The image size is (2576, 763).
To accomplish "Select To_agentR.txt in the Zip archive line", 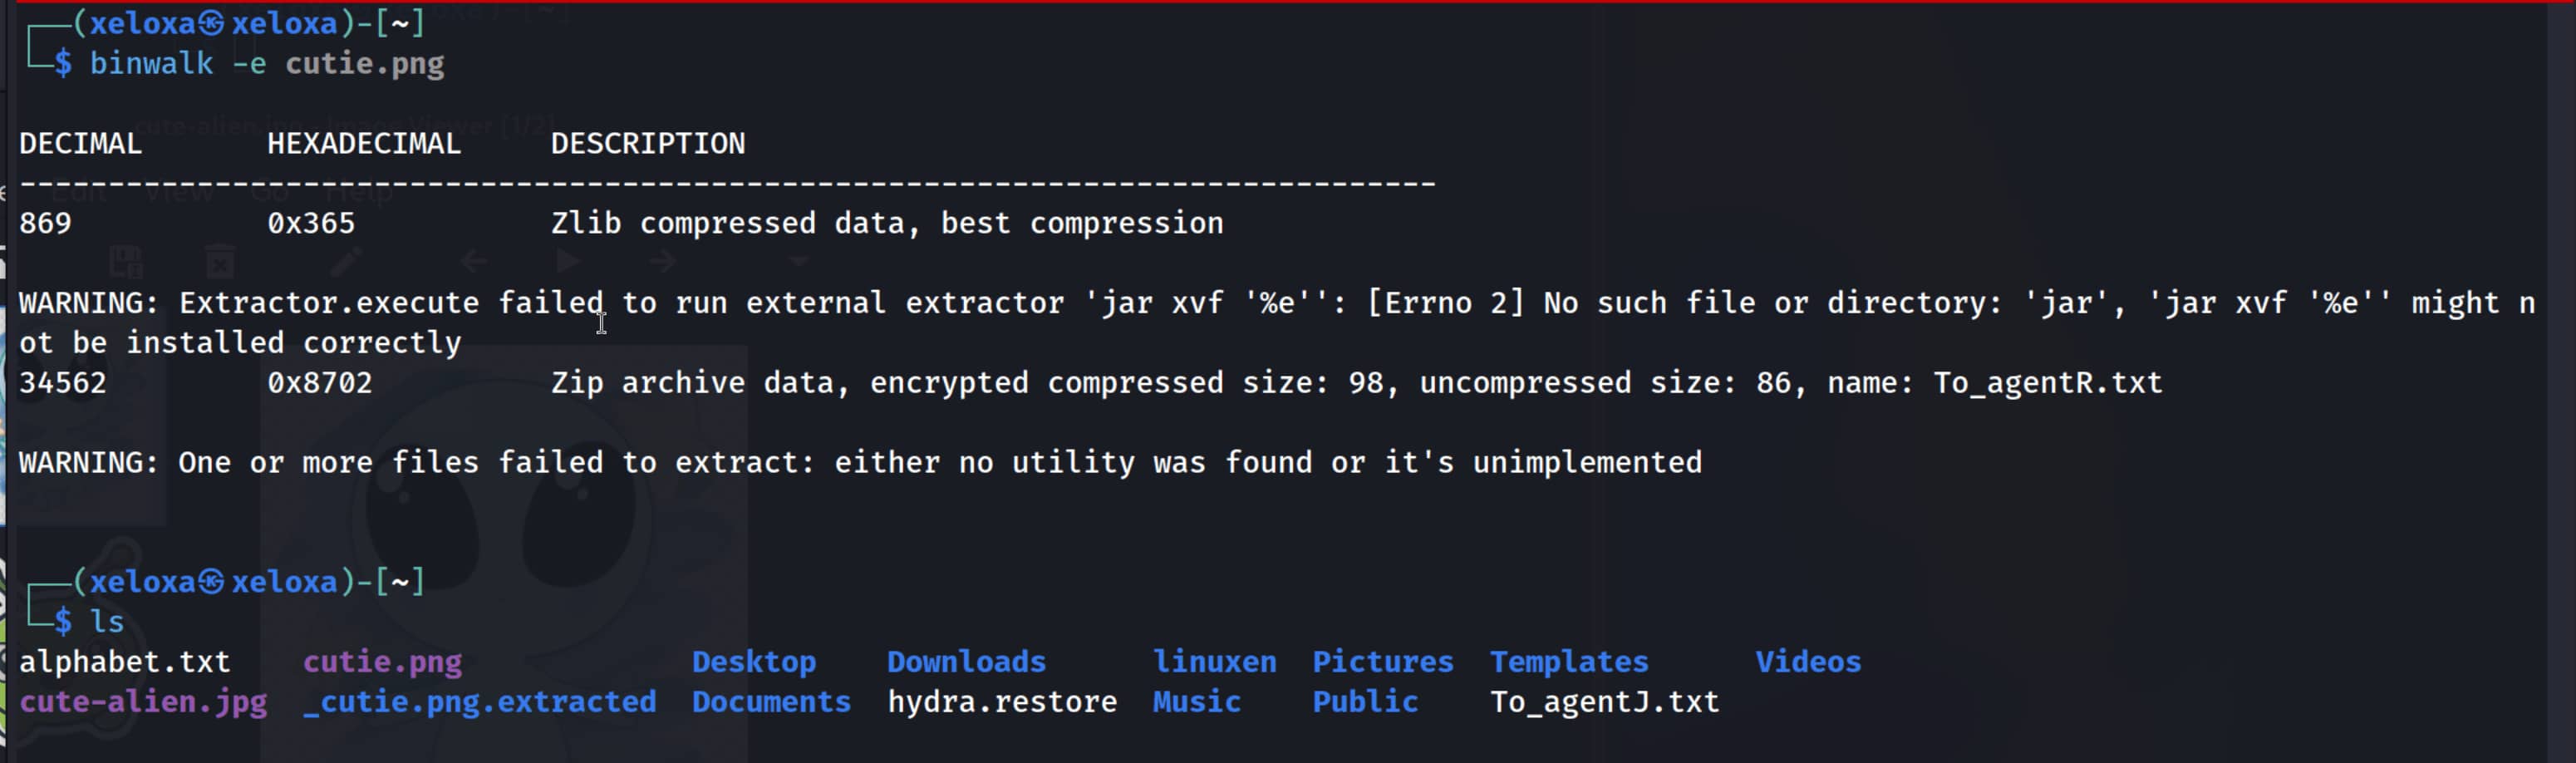I will point(2047,383).
